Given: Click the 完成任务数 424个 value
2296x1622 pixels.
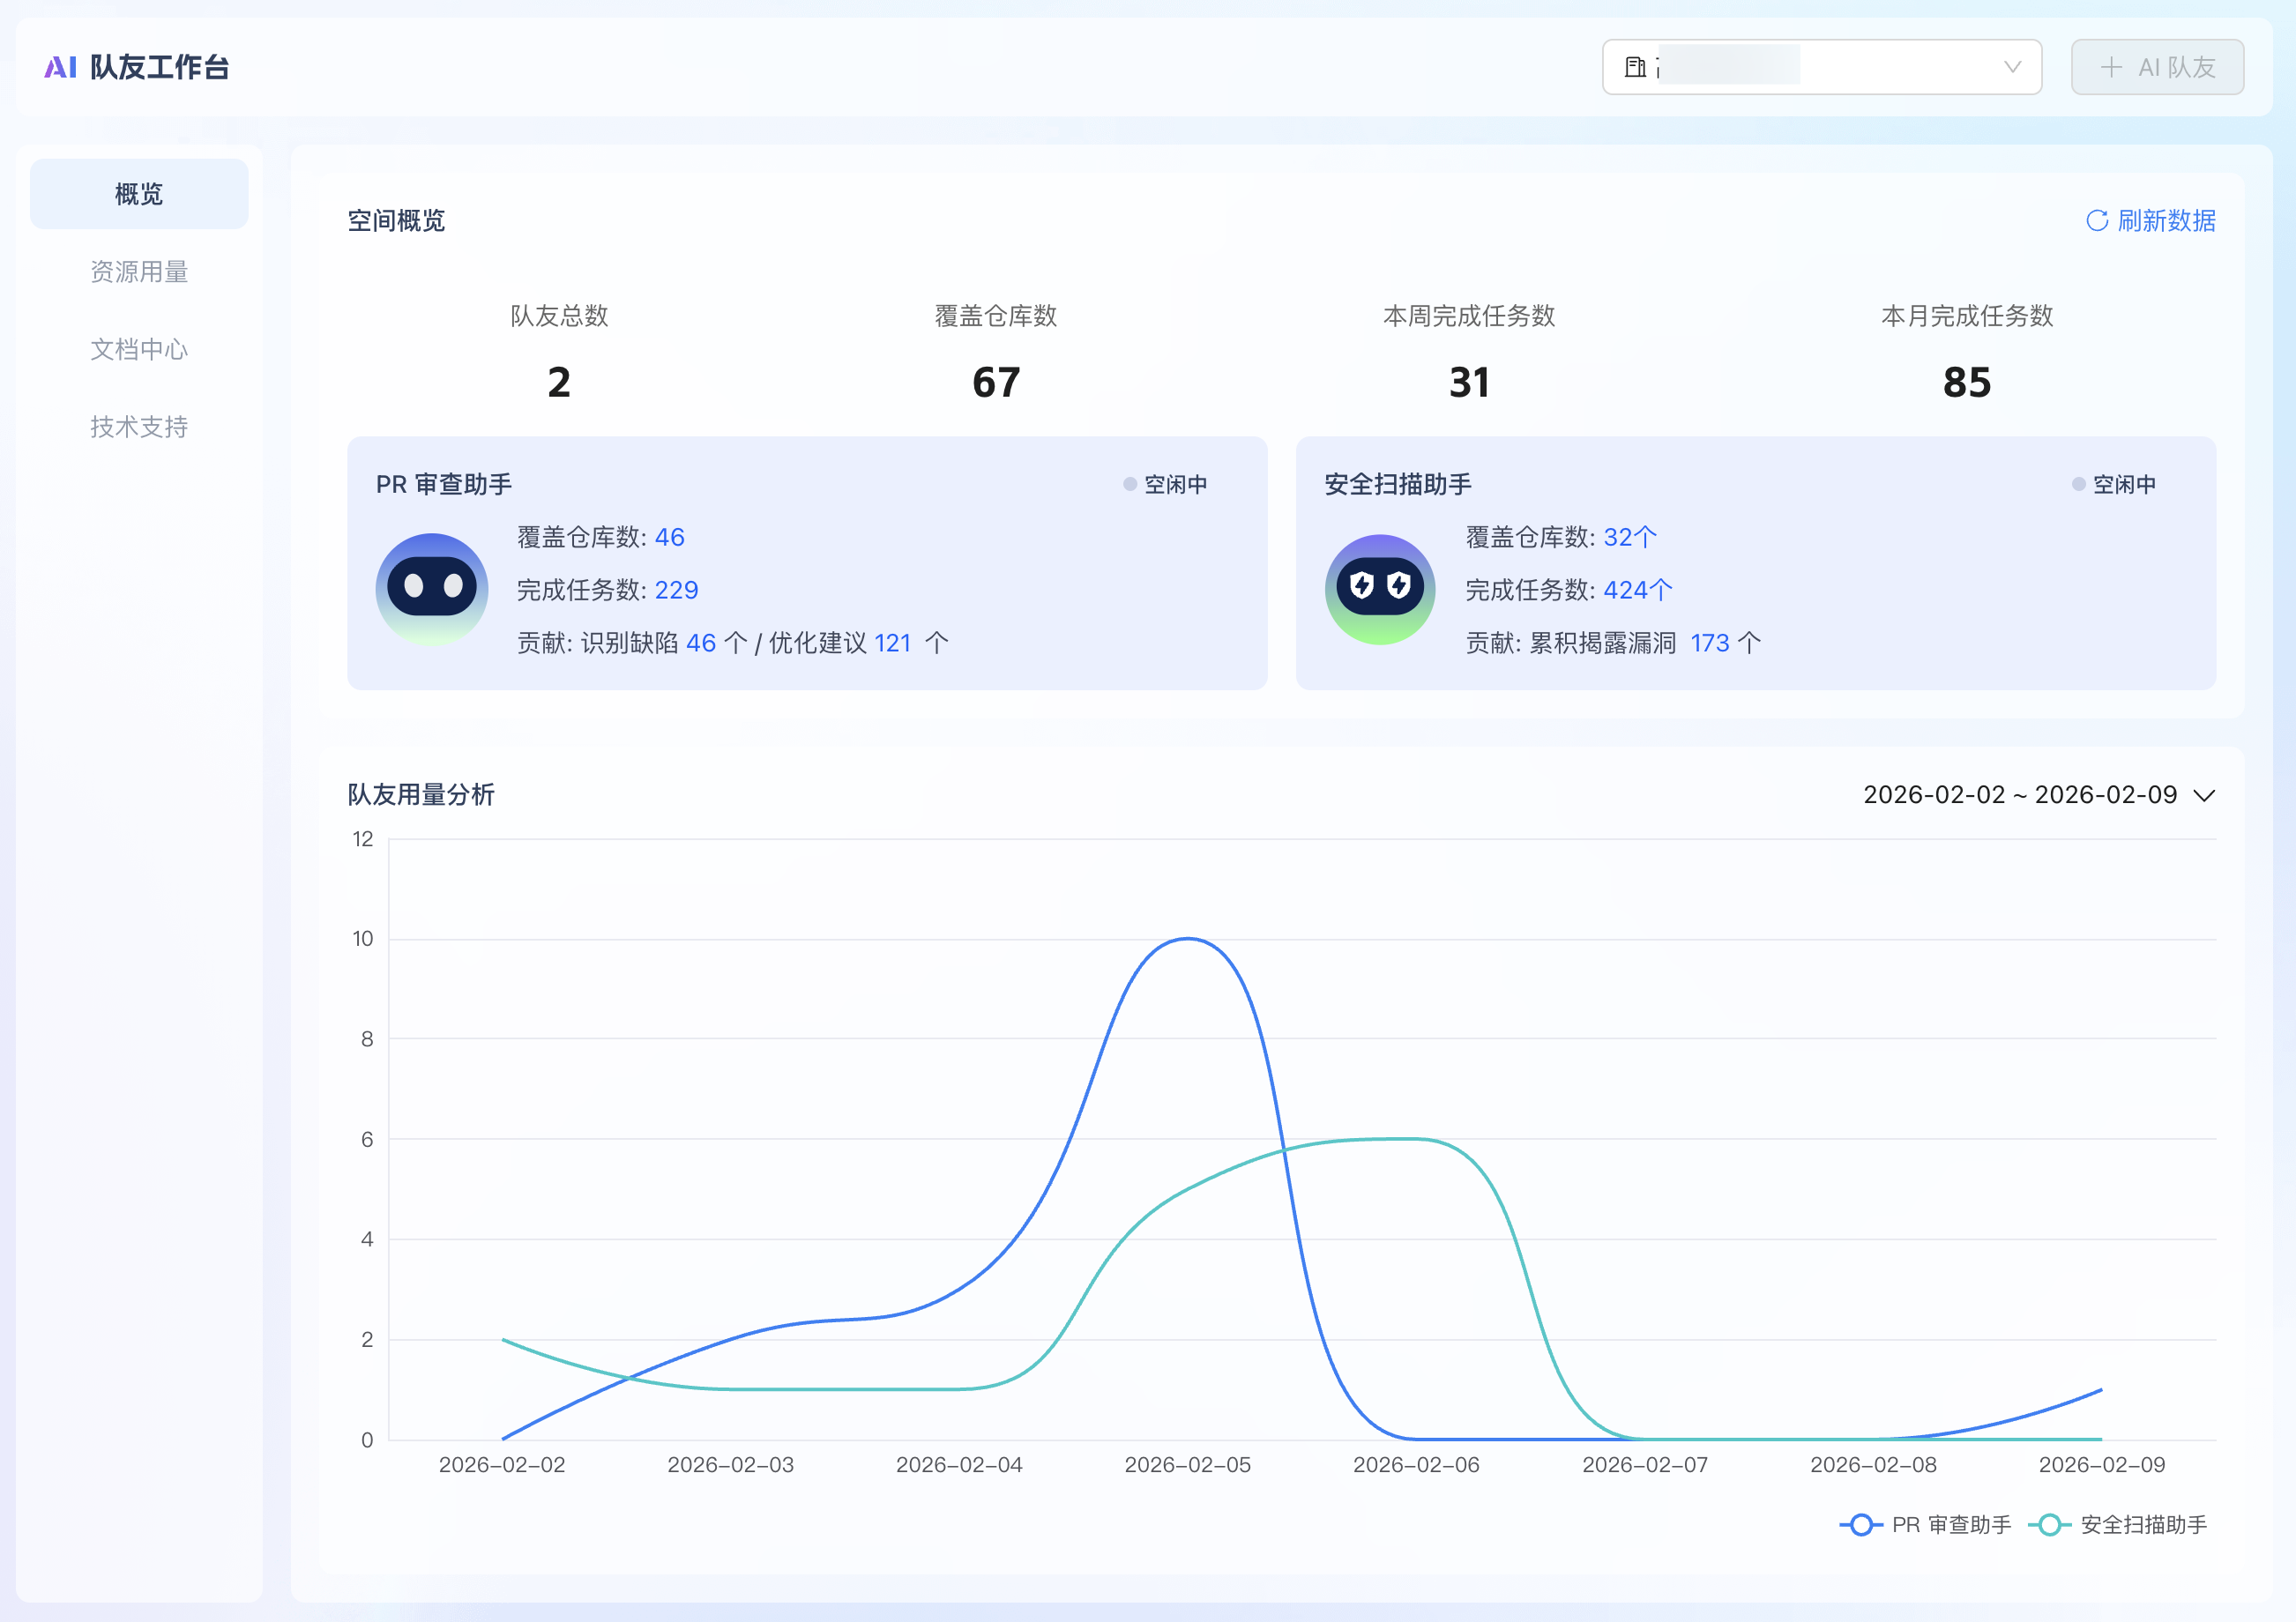Looking at the screenshot, I should 1638,590.
